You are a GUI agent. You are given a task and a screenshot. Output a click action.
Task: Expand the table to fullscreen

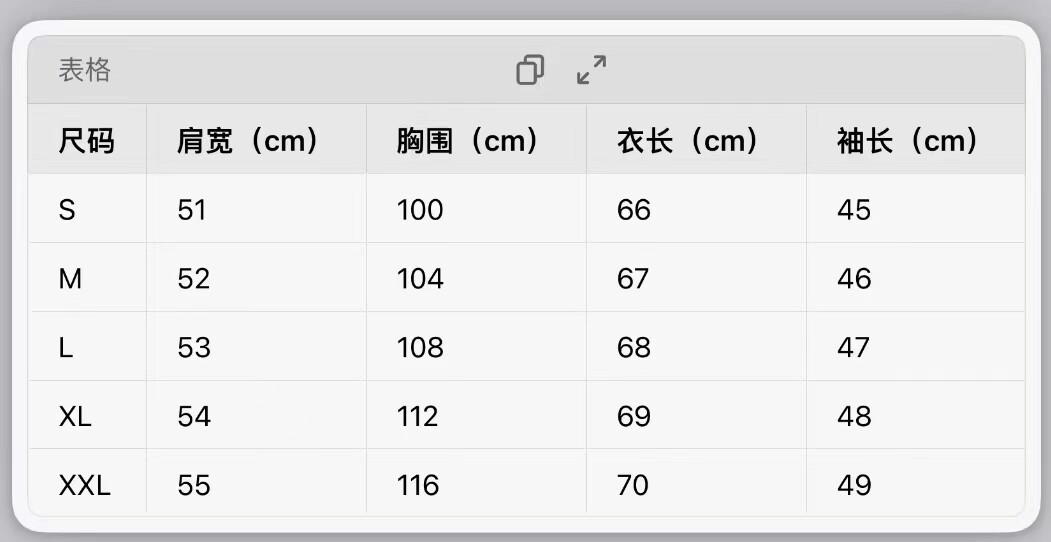tap(592, 70)
